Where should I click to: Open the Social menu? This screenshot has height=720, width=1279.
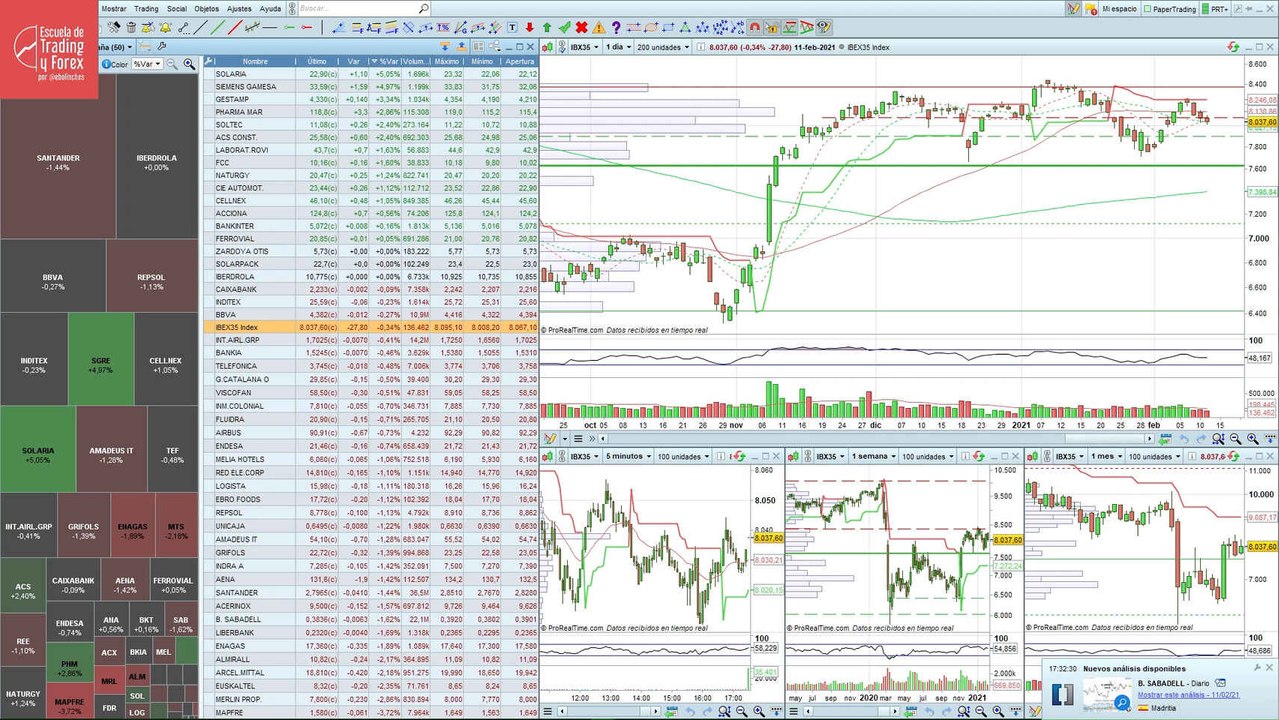[177, 8]
